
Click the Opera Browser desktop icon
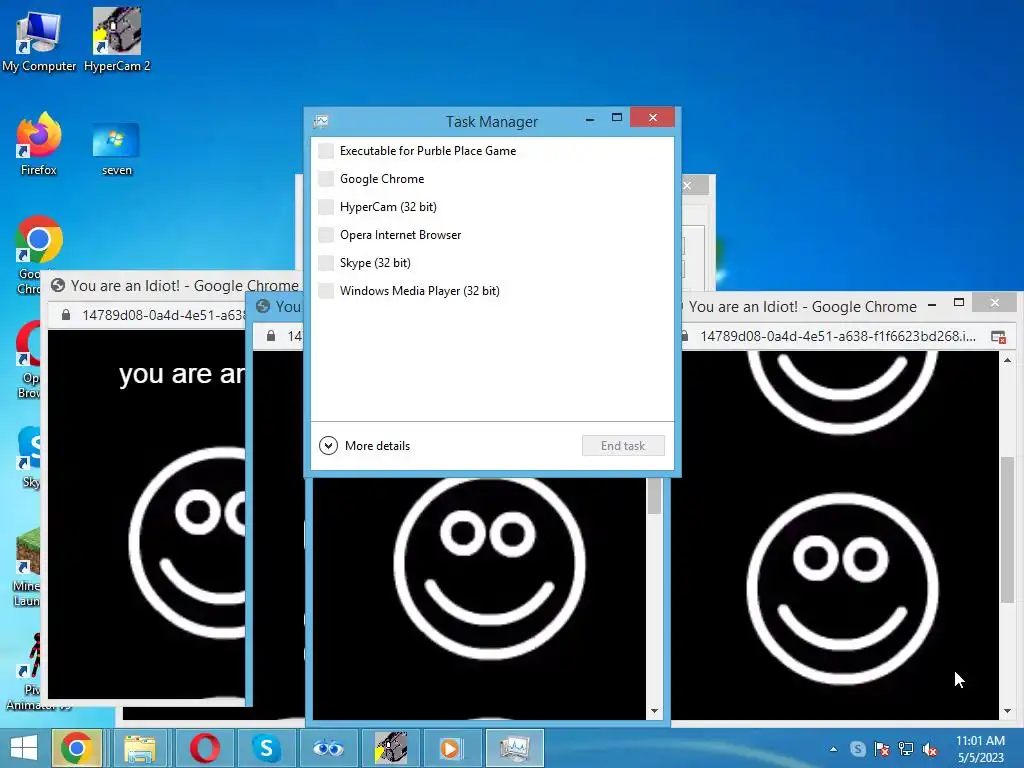point(27,359)
